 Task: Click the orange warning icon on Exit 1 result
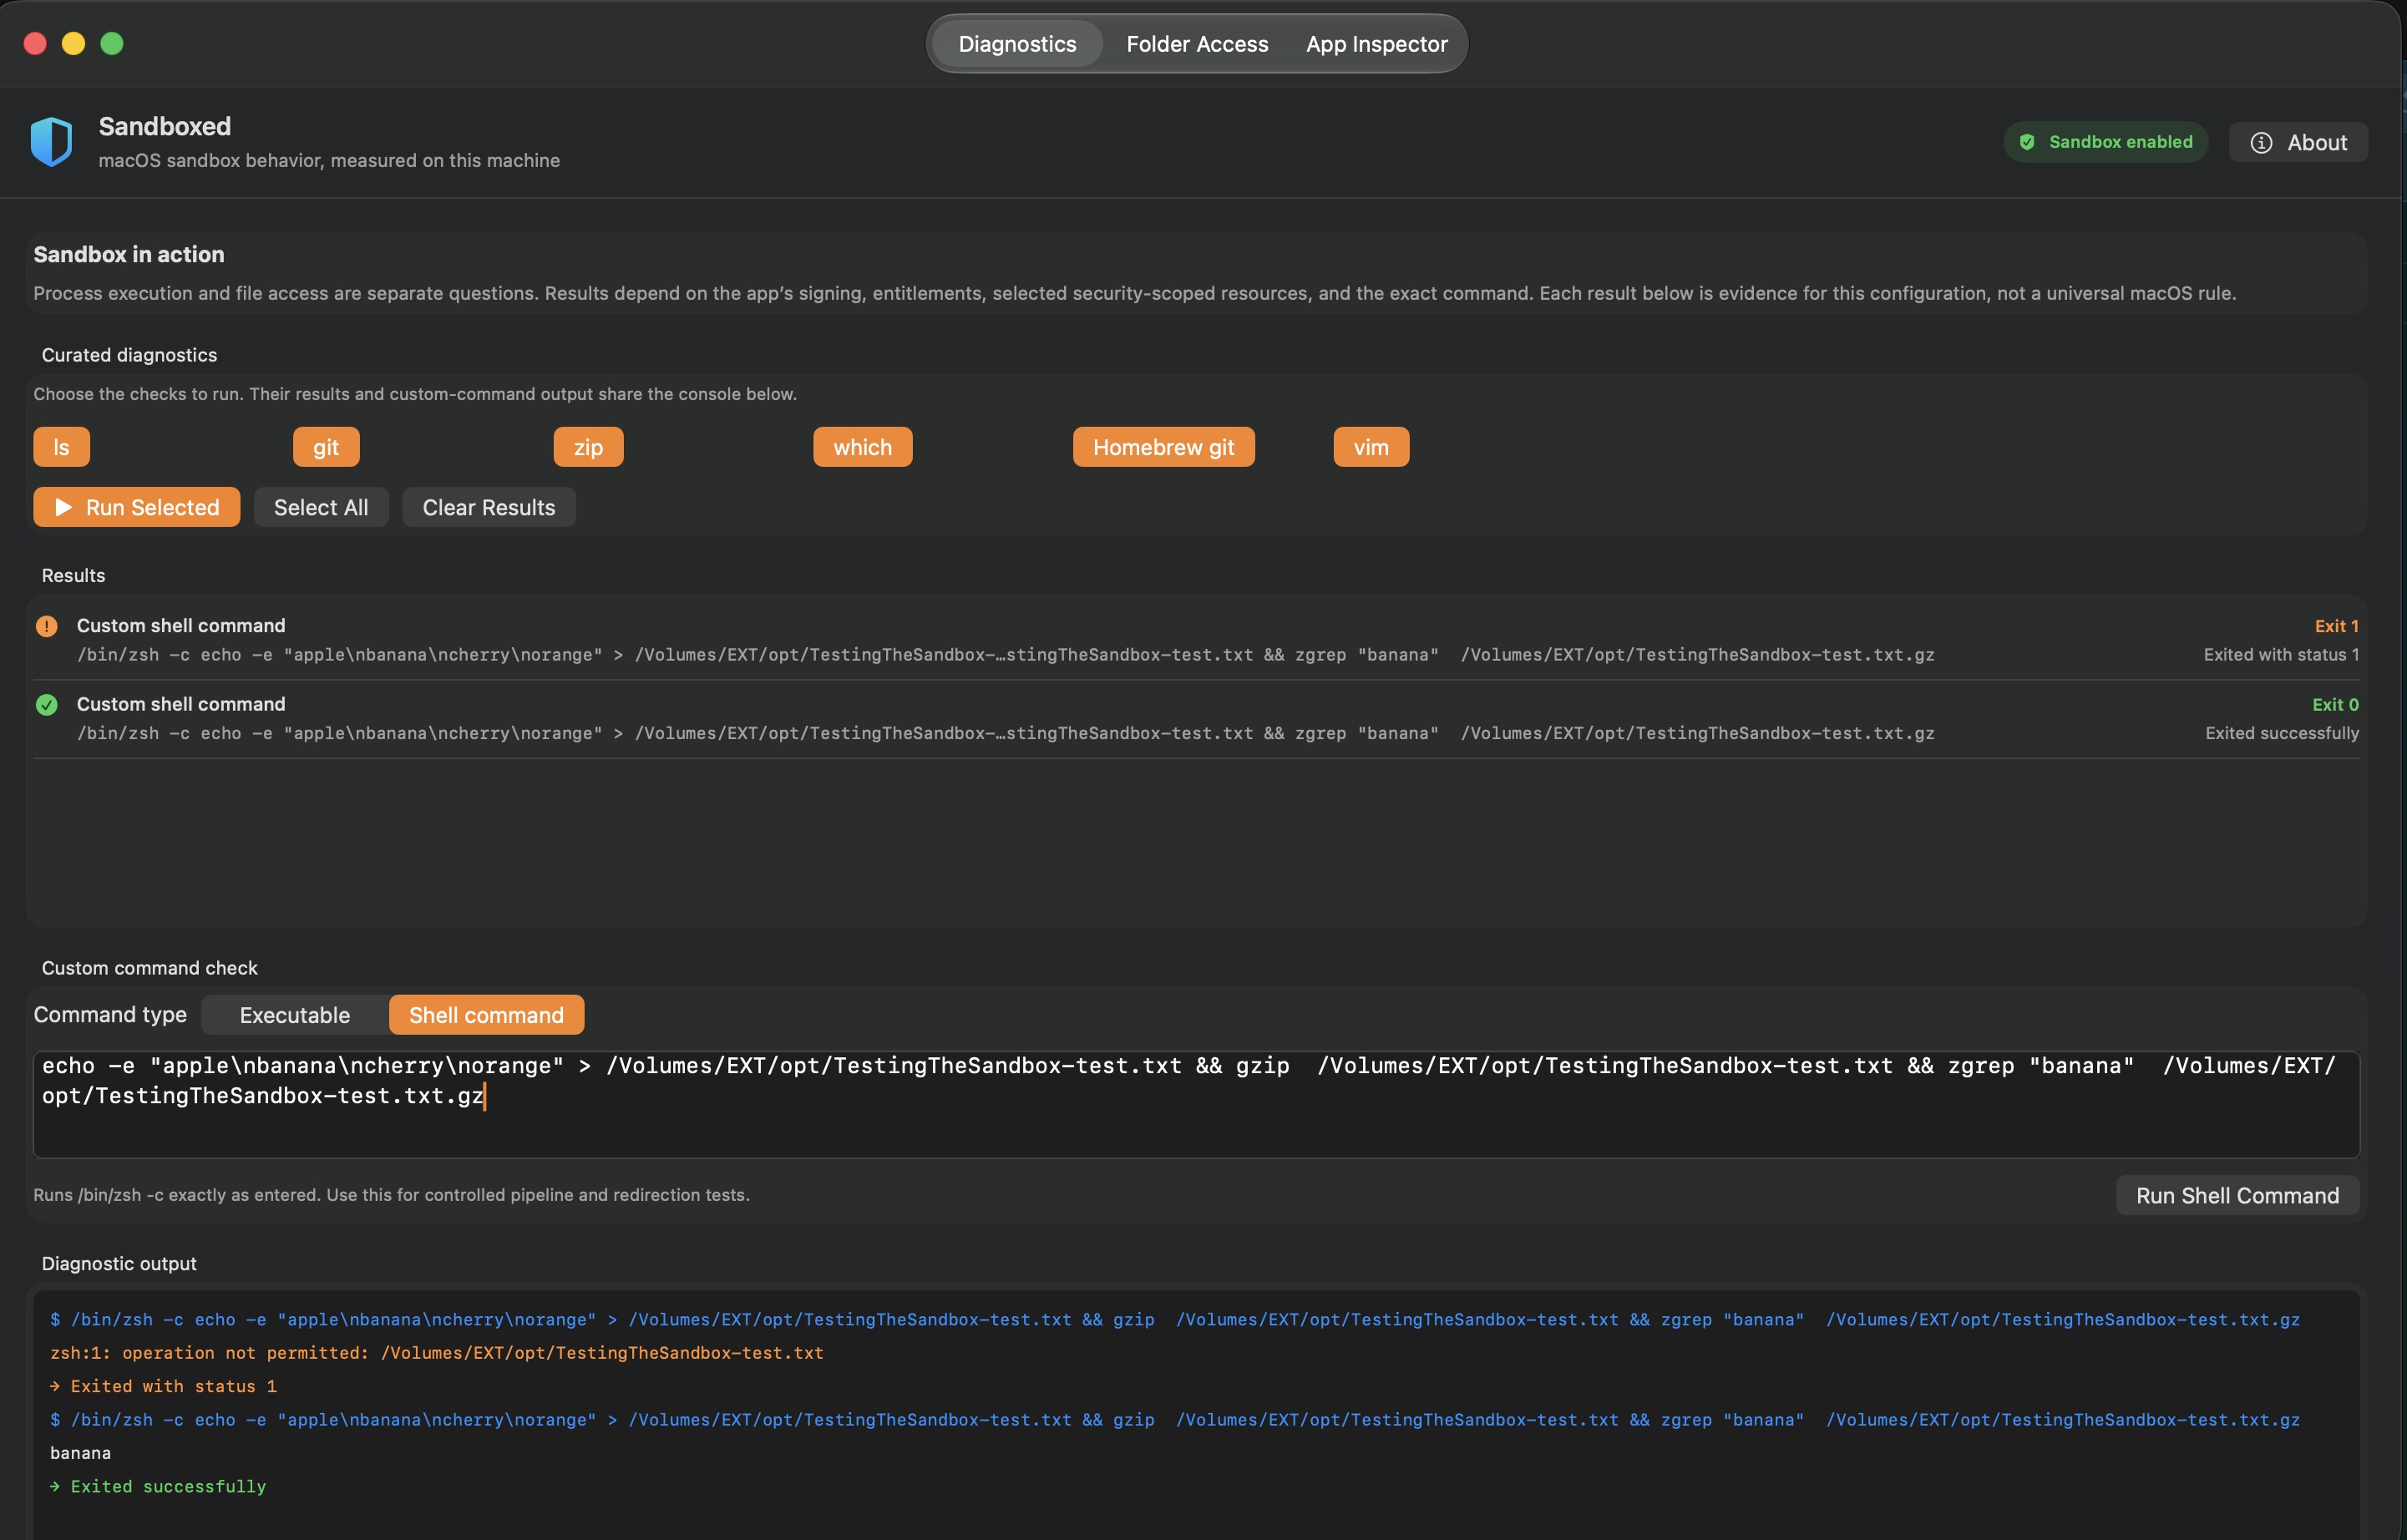(46, 626)
